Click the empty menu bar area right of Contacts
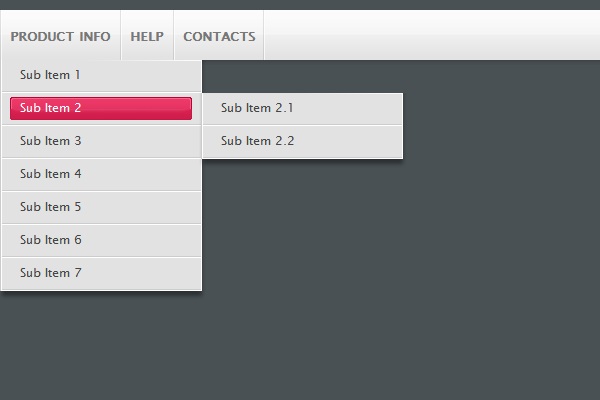The width and height of the screenshot is (600, 400). click(430, 36)
